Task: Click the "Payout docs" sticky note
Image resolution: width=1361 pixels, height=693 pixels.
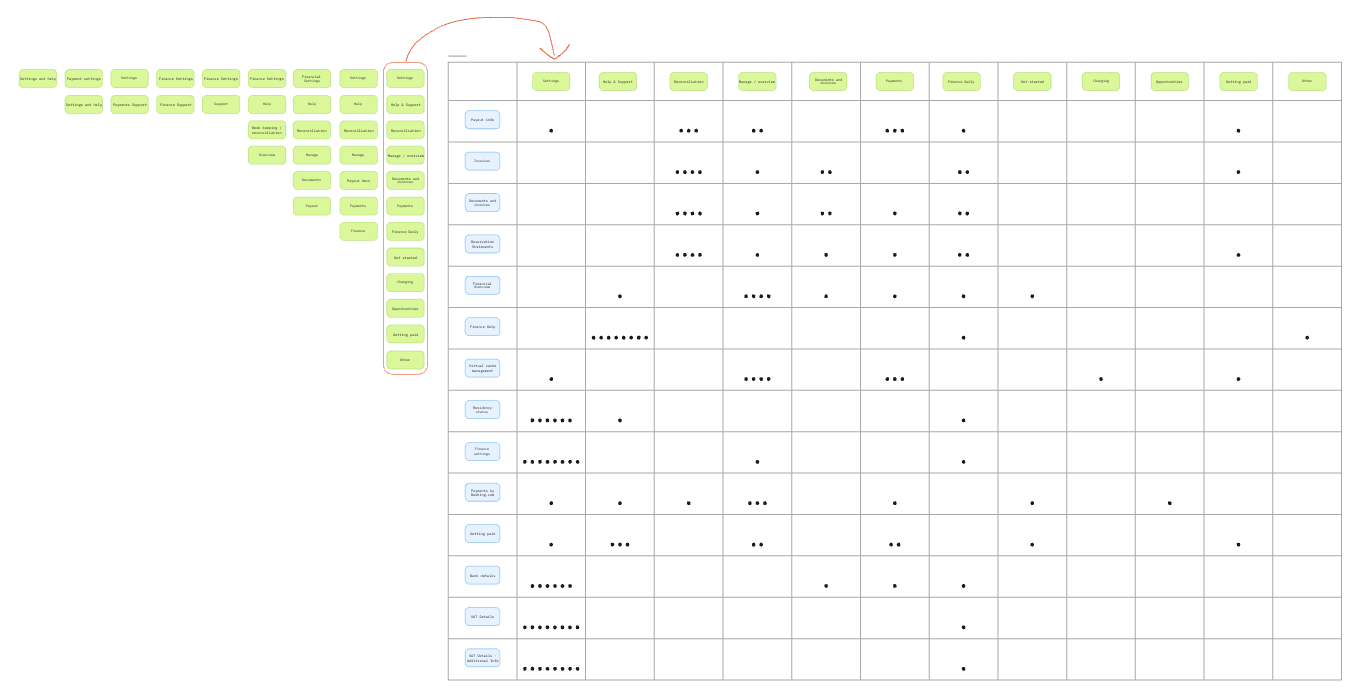Action: 358,180
